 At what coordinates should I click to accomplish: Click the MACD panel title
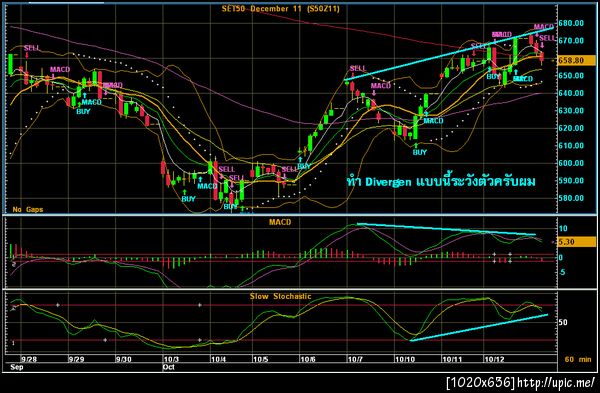(x=280, y=222)
